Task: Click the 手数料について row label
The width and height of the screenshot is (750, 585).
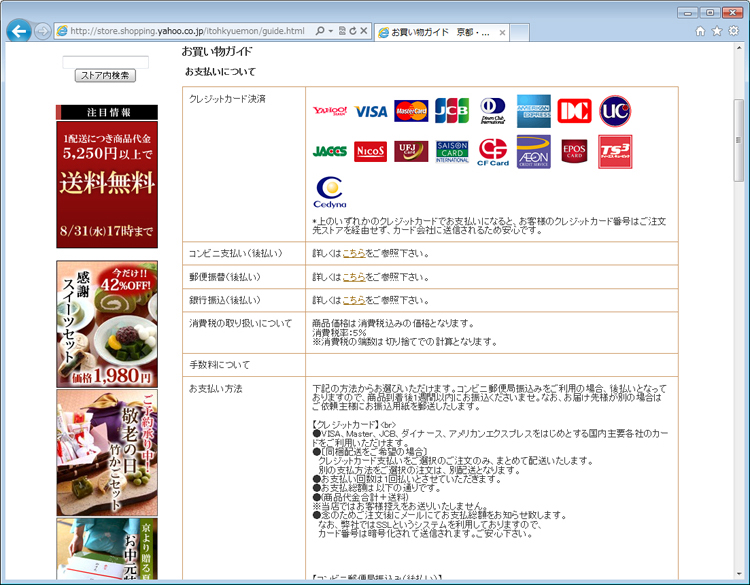Action: pyautogui.click(x=220, y=365)
